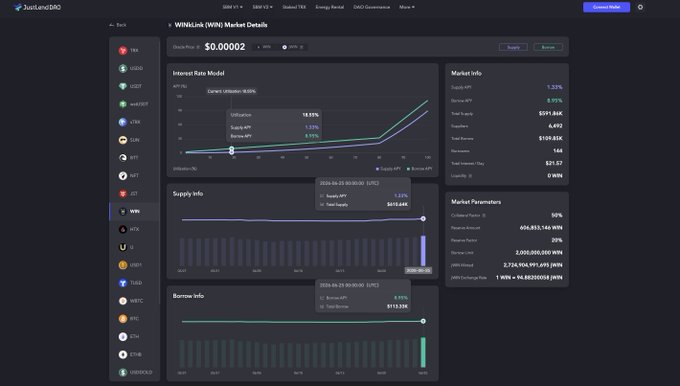The height and width of the screenshot is (386, 680).
Task: Click the Total Interest / Day value $21.57
Action: tap(554, 163)
